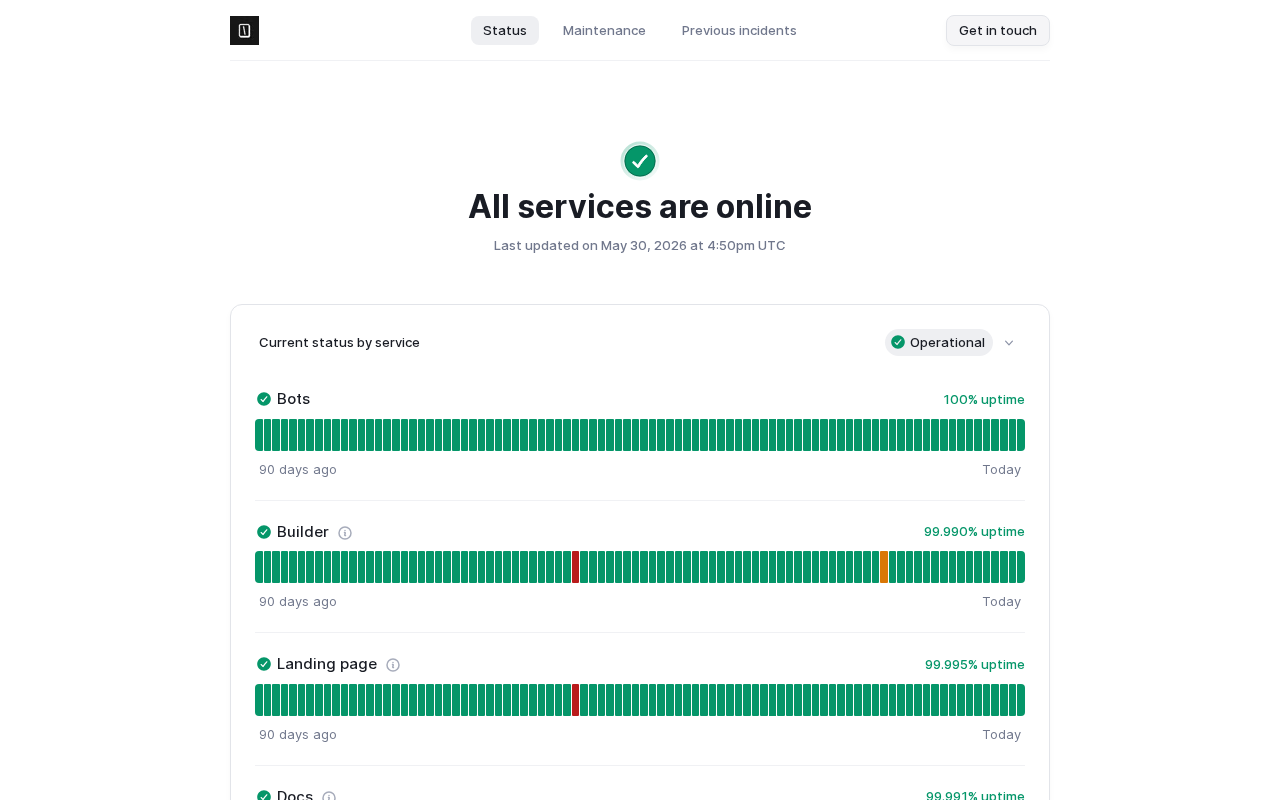Click the red outage bar in Builder timeline
1280x800 pixels.
[x=575, y=567]
